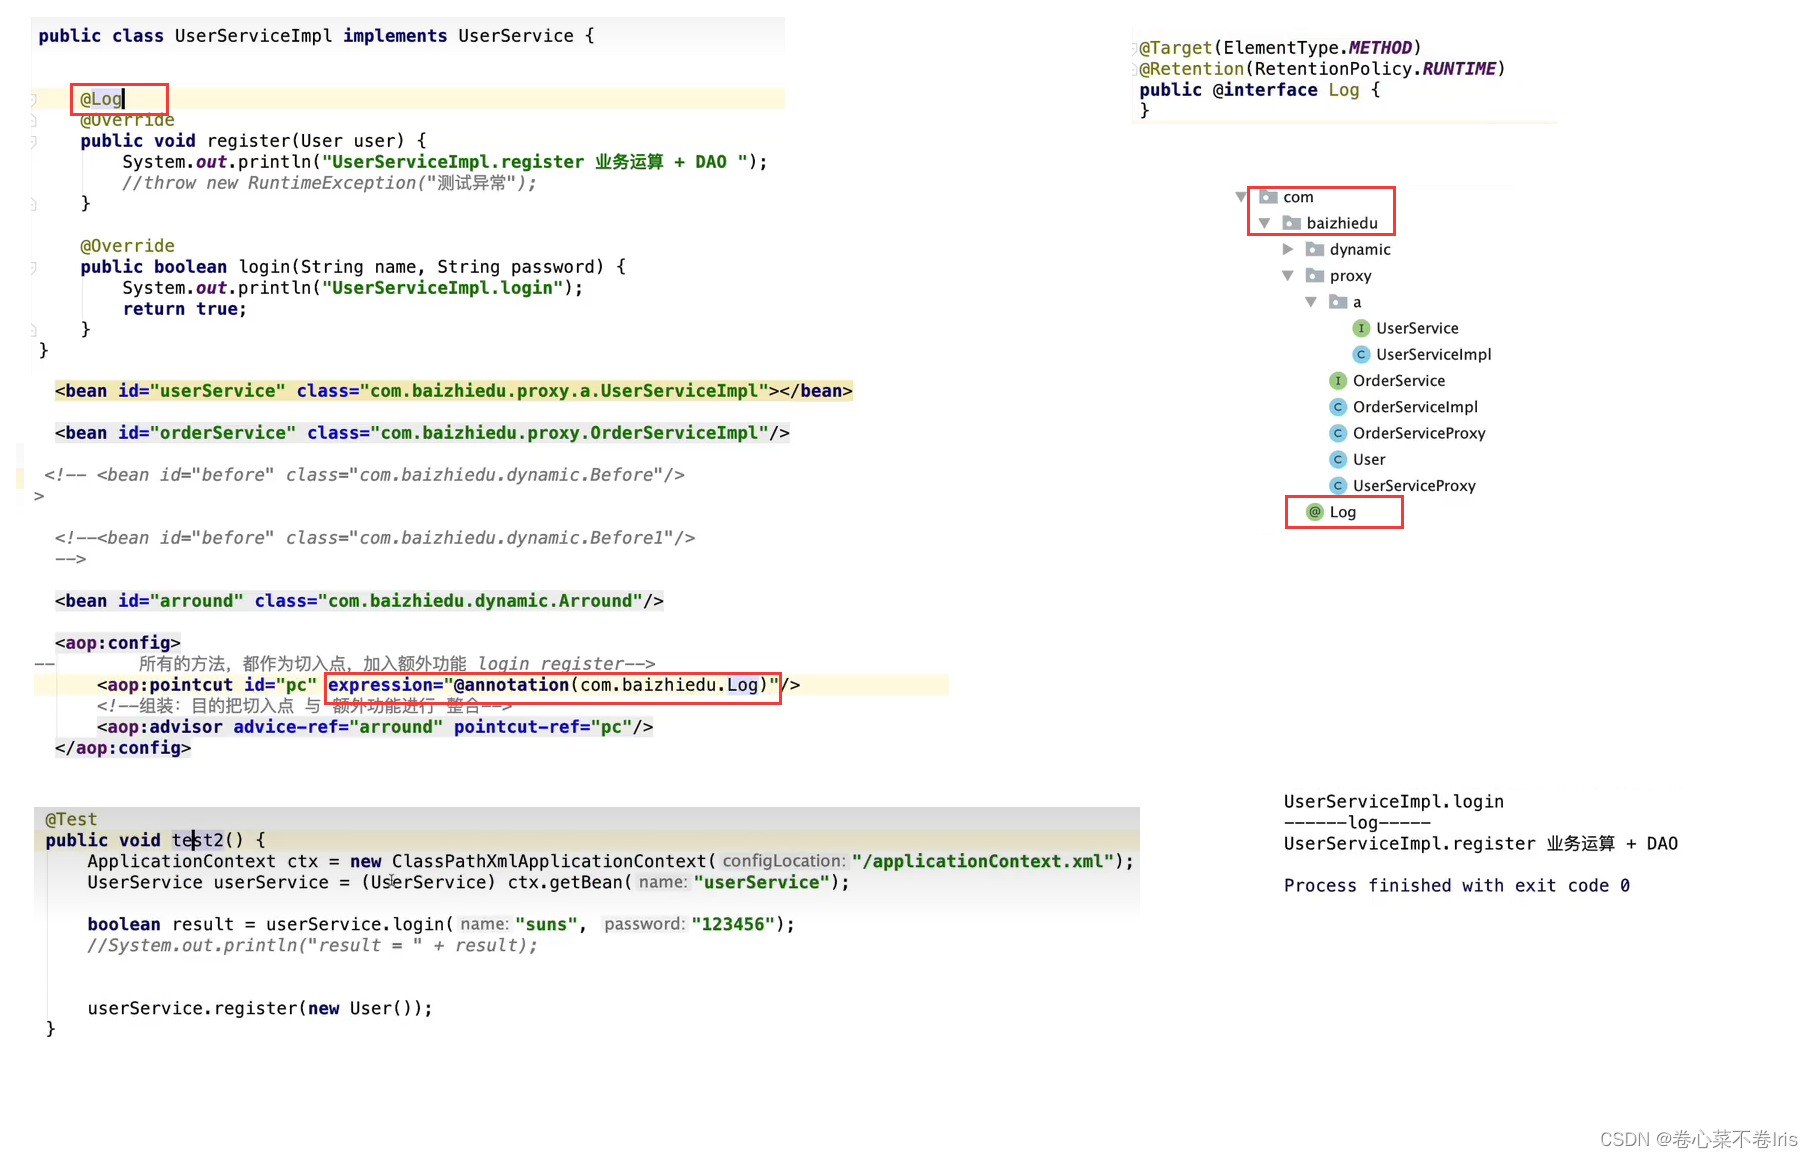Click the OrderService interface icon

(x=1338, y=381)
